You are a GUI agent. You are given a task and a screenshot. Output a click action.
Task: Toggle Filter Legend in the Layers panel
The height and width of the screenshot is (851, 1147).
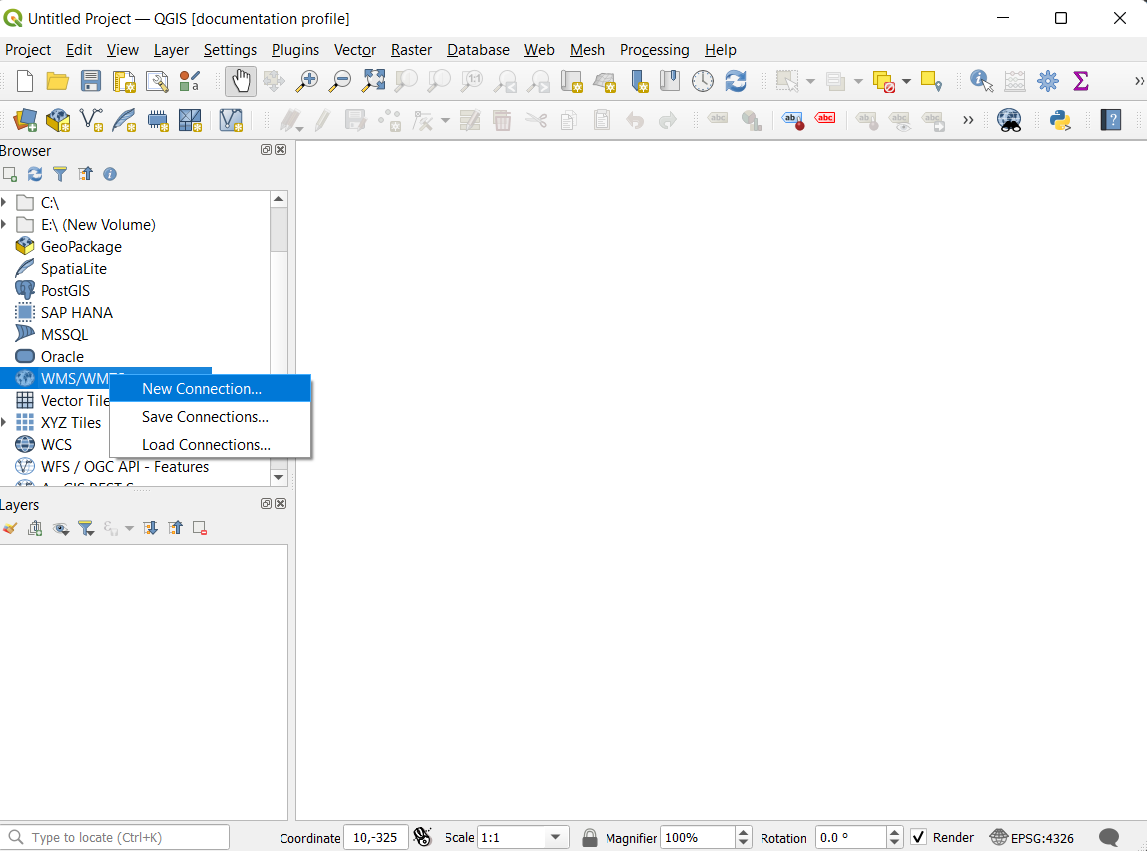tap(86, 528)
